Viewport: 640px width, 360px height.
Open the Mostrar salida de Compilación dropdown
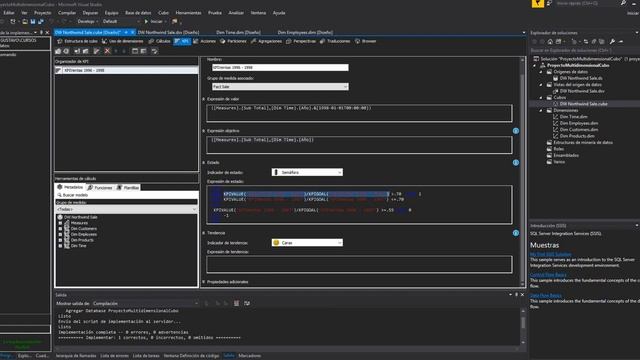pos(146,303)
